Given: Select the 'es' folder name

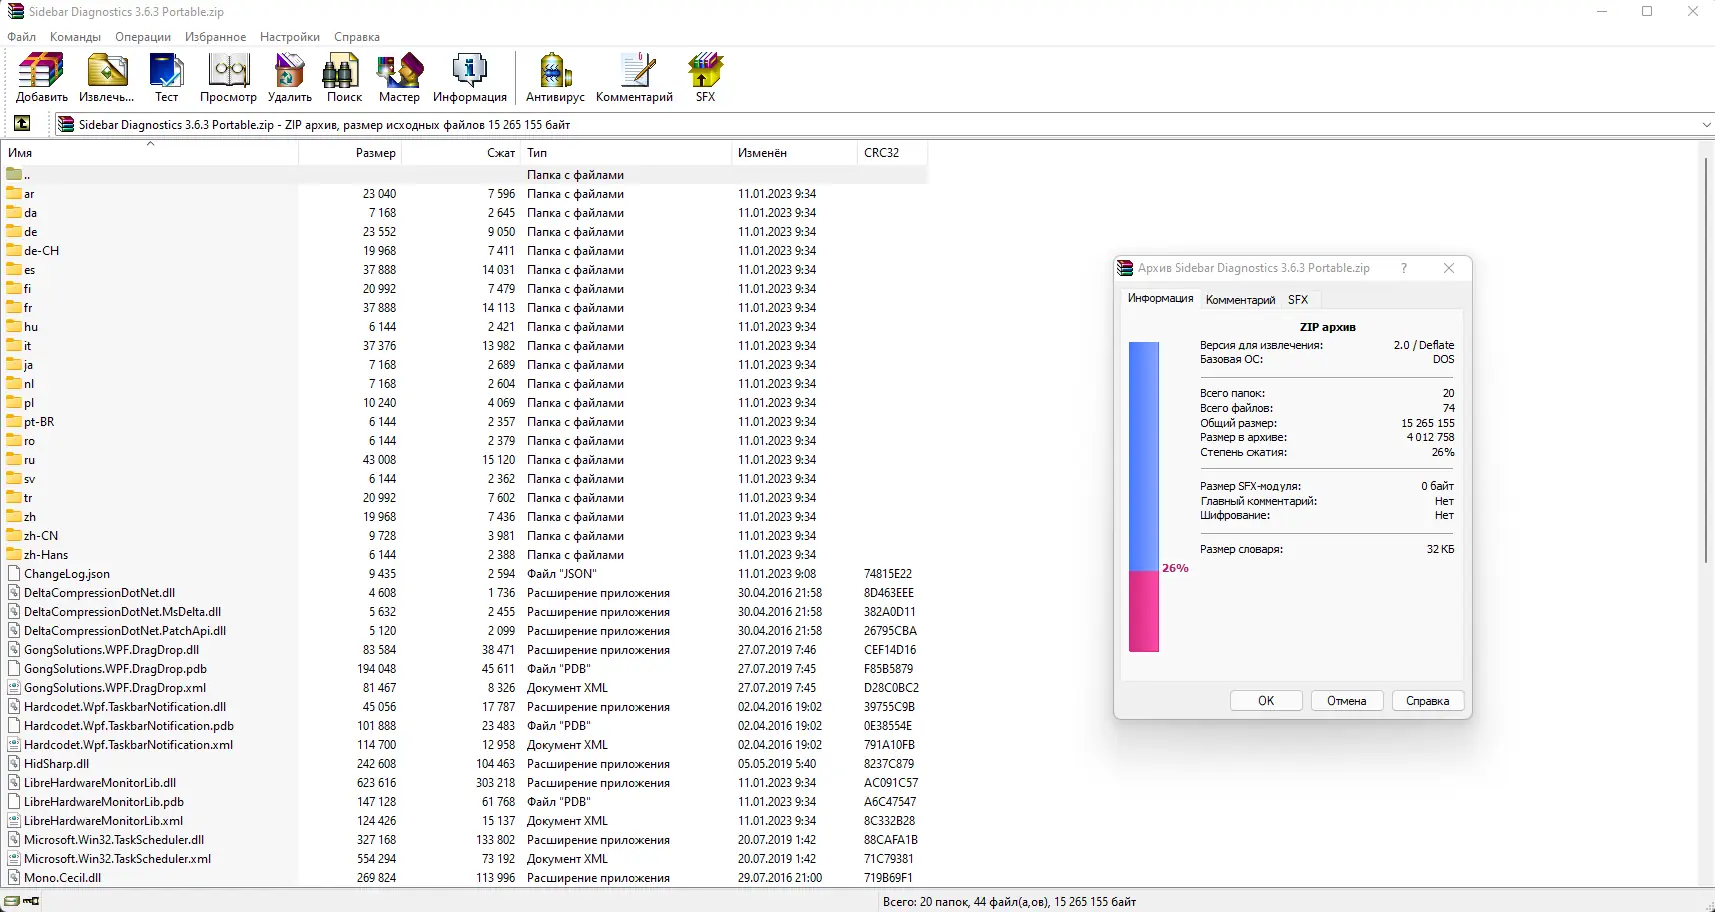Looking at the screenshot, I should (x=29, y=270).
